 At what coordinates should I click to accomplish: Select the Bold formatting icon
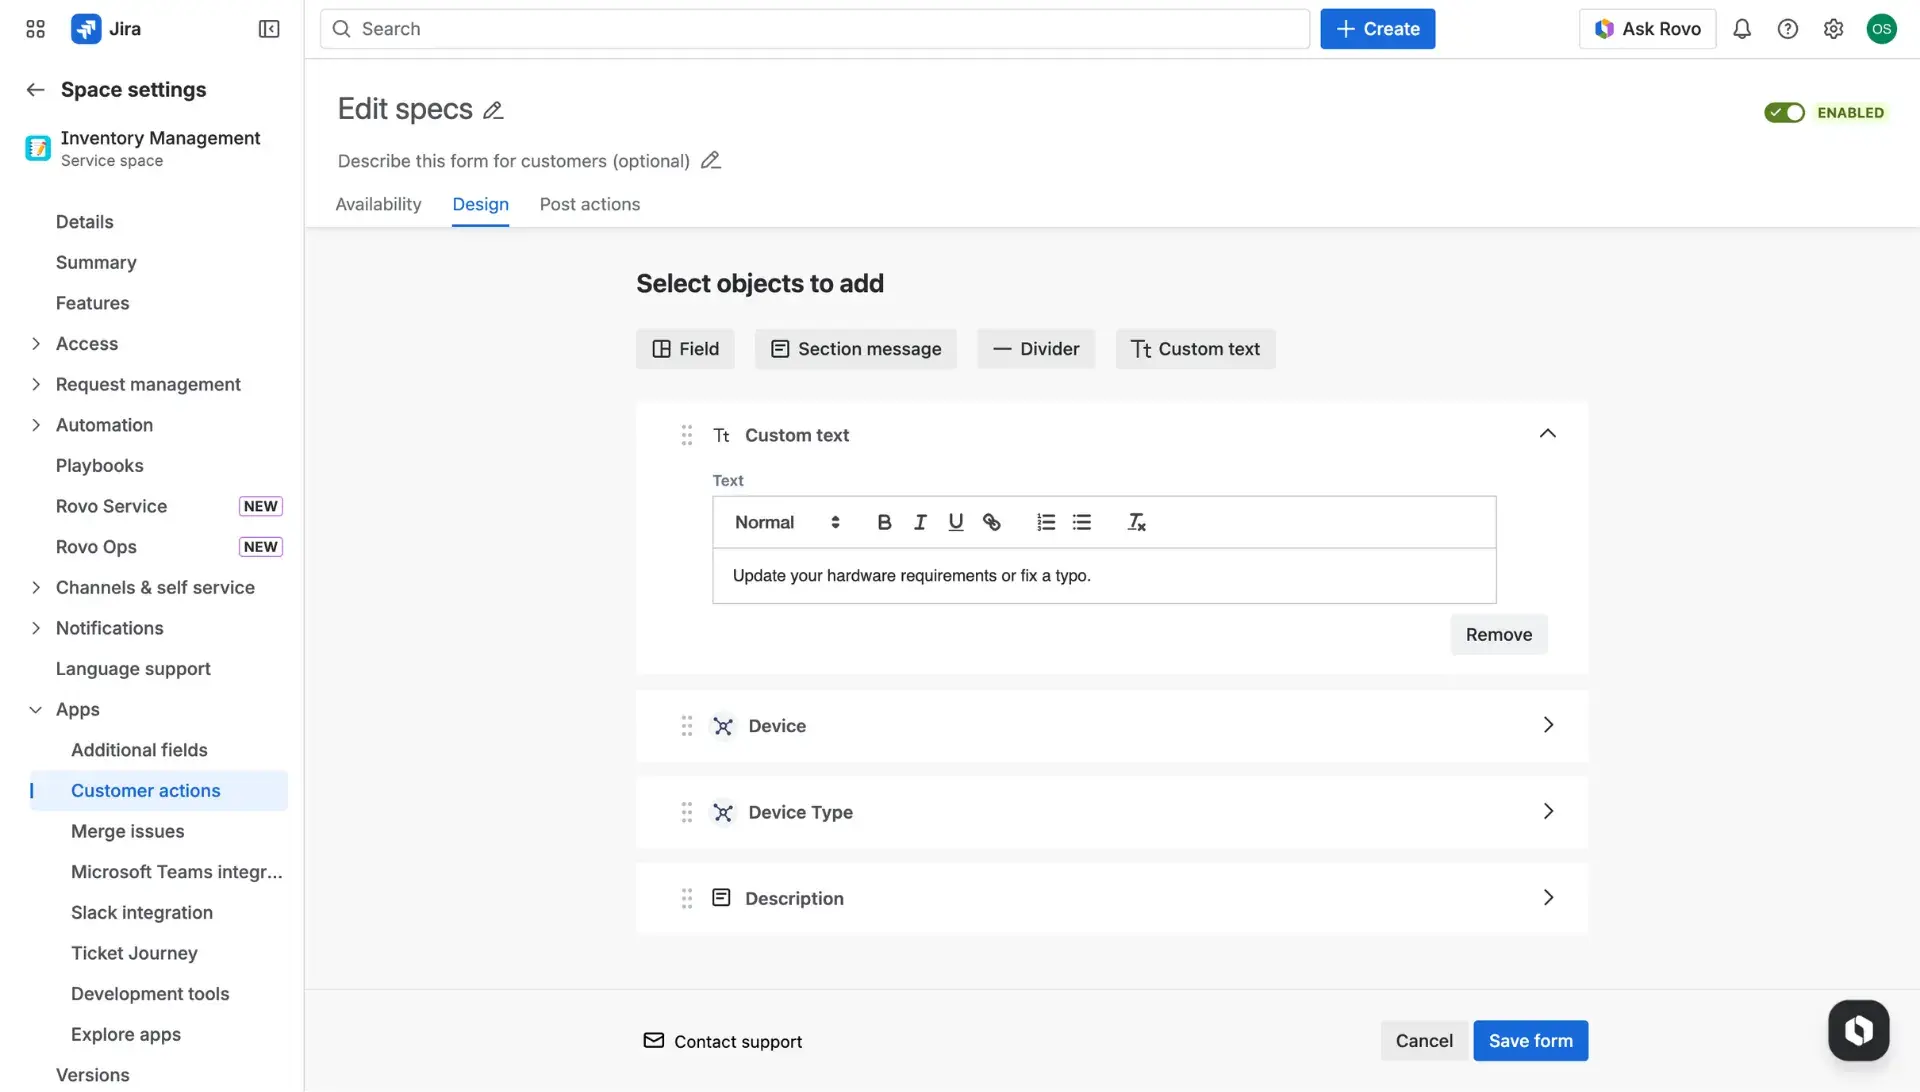pyautogui.click(x=884, y=521)
